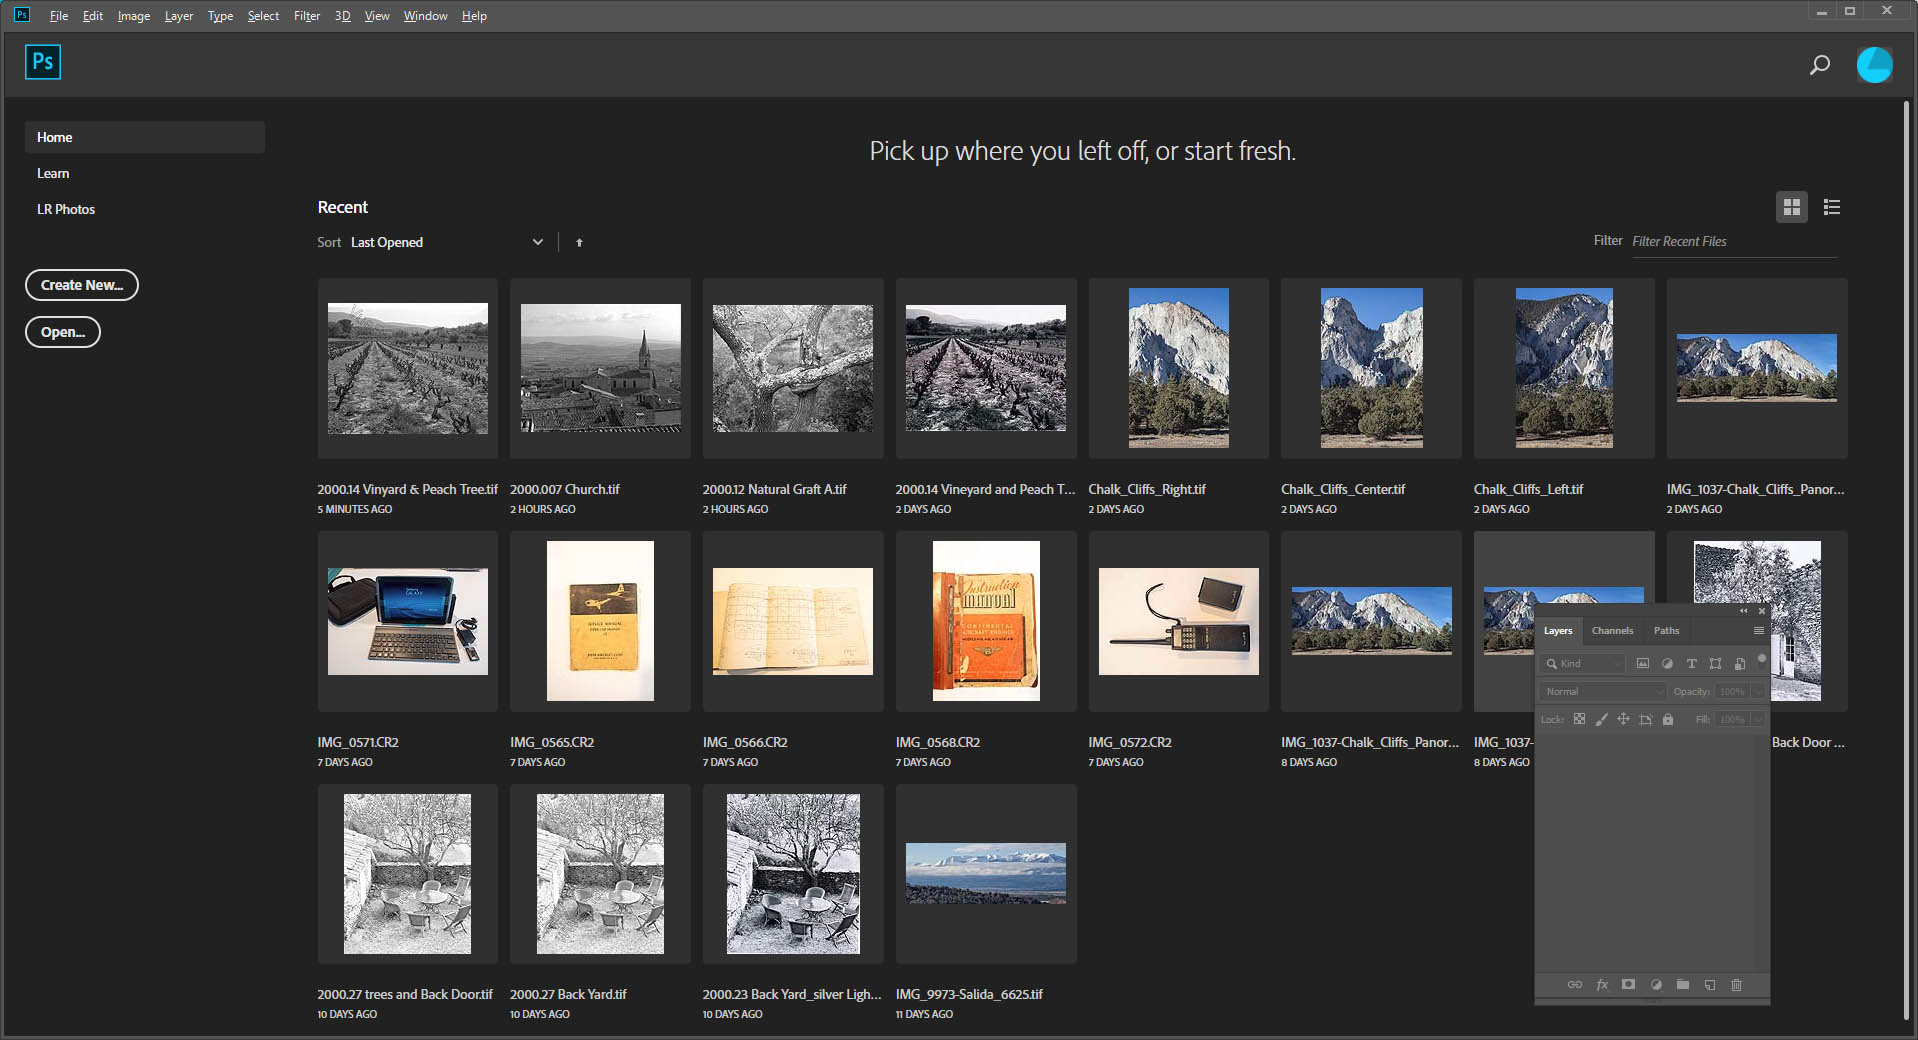Open the Filter menu in the menu bar
This screenshot has height=1040, width=1918.
(x=306, y=15)
